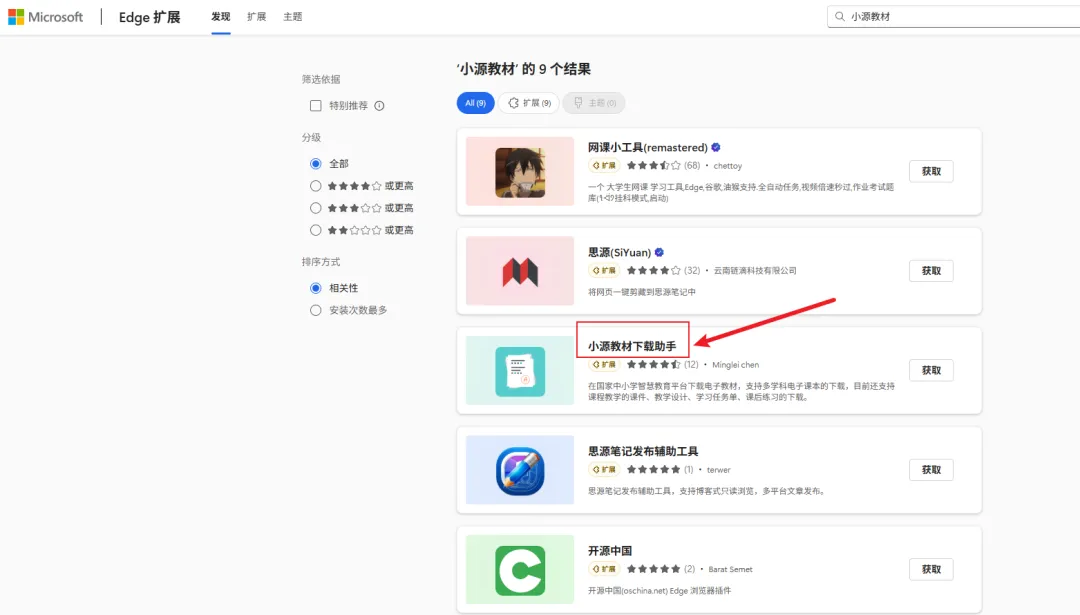Sort by 相关性

(x=315, y=288)
